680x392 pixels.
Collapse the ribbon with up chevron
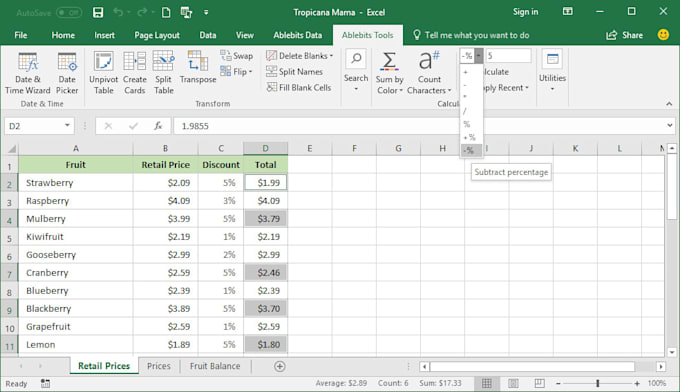coord(669,104)
